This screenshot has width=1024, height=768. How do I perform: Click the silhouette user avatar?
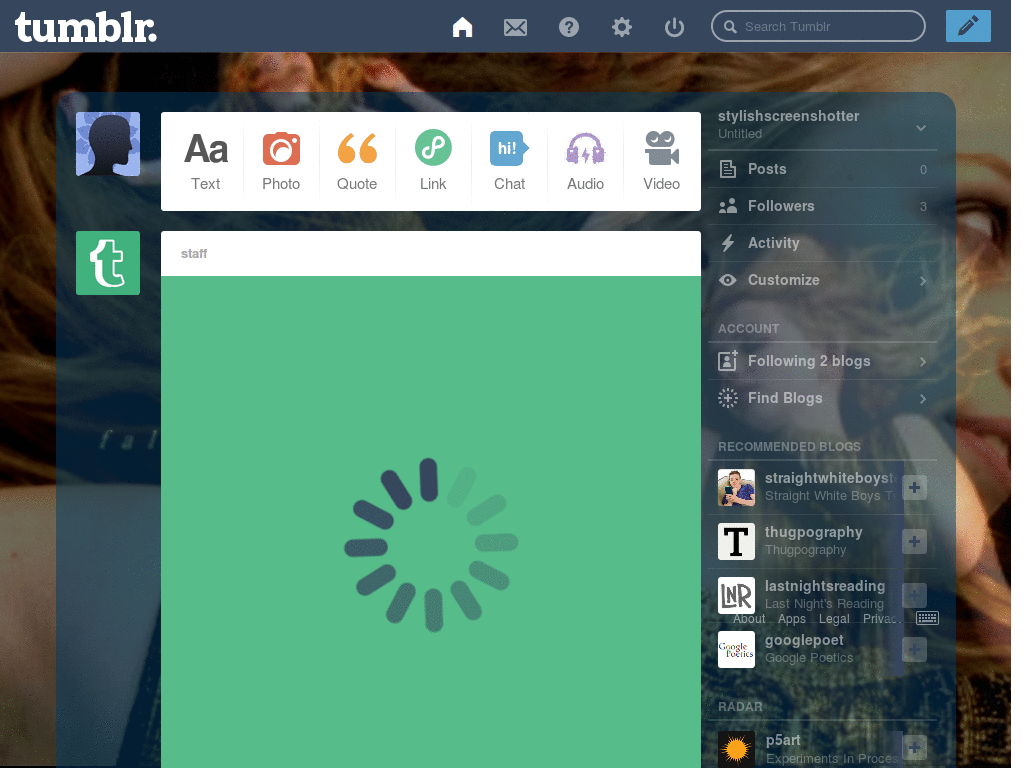pos(108,144)
